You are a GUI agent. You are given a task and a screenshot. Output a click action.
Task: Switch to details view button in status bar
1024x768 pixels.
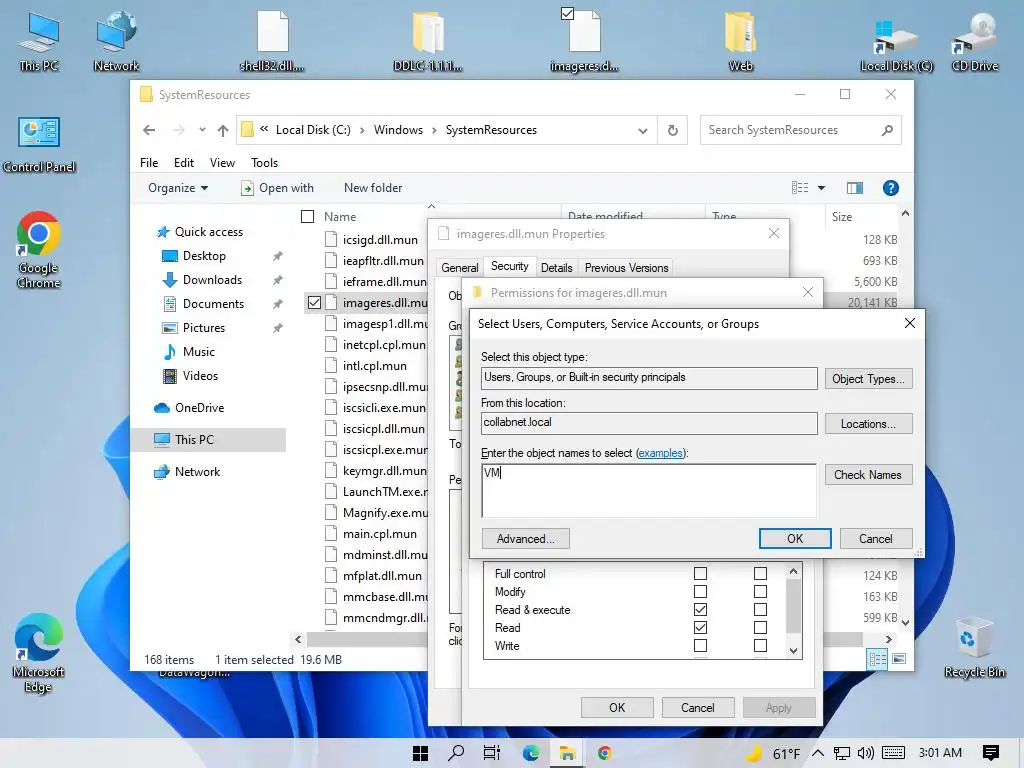pyautogui.click(x=877, y=659)
